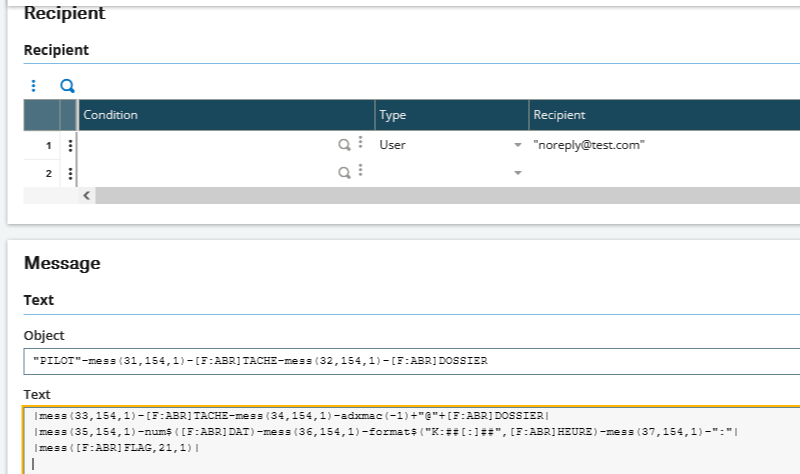Image resolution: width=800 pixels, height=474 pixels.
Task: Open row 2 line actions menu
Action: point(70,173)
